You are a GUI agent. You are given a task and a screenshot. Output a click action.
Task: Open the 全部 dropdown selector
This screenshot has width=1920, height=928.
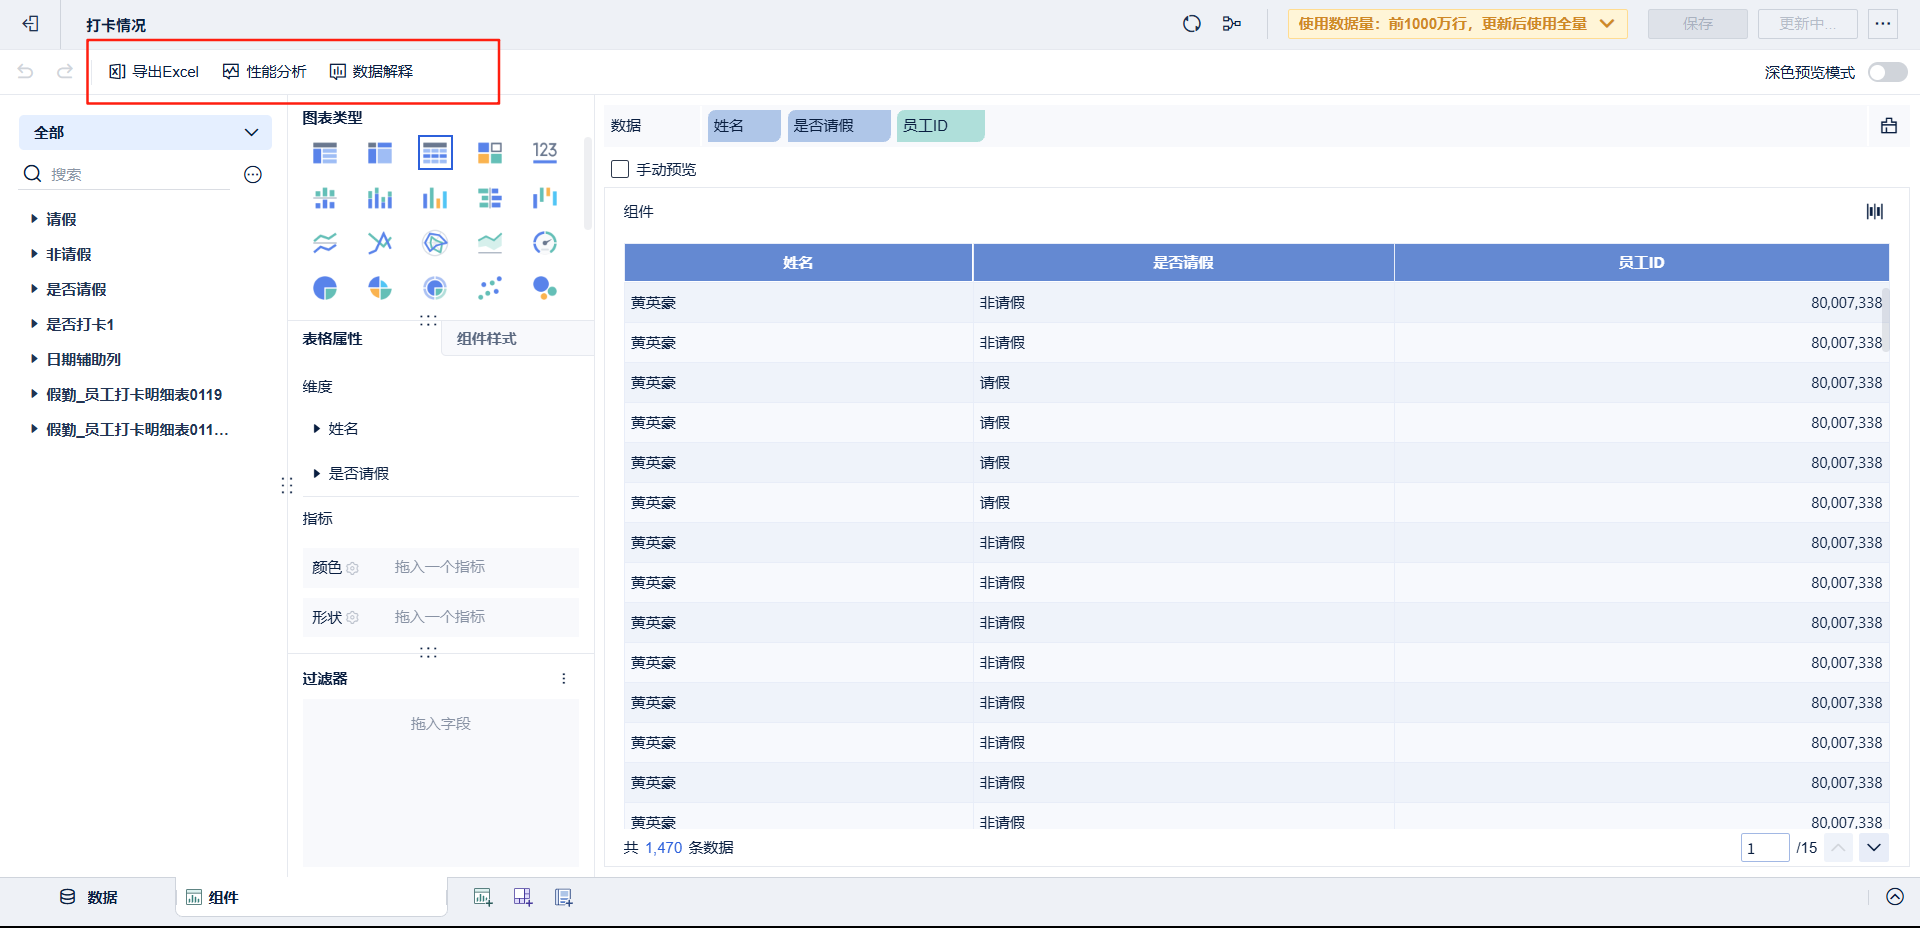point(145,132)
